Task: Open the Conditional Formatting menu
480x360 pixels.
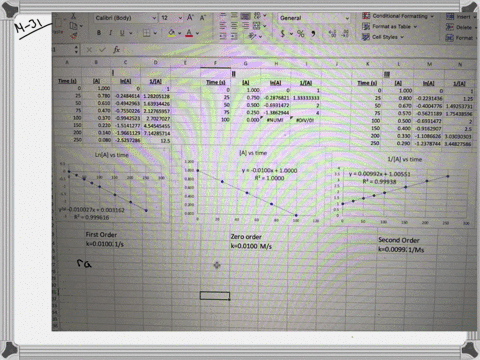Action: click(398, 16)
